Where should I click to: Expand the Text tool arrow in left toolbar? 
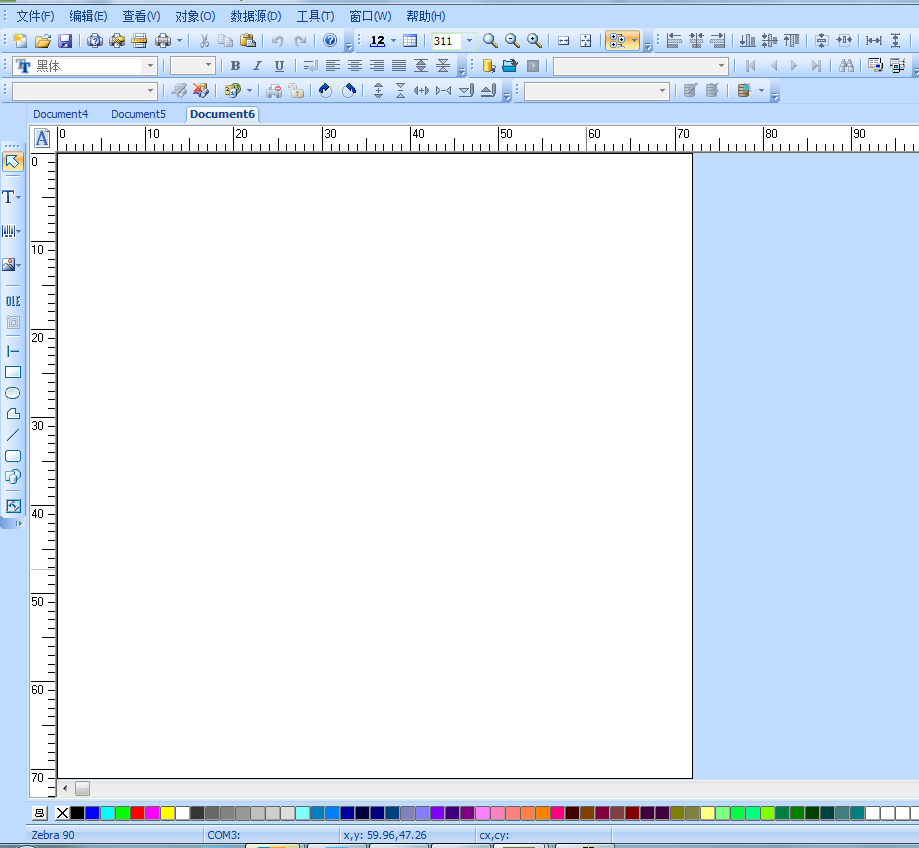(19, 197)
